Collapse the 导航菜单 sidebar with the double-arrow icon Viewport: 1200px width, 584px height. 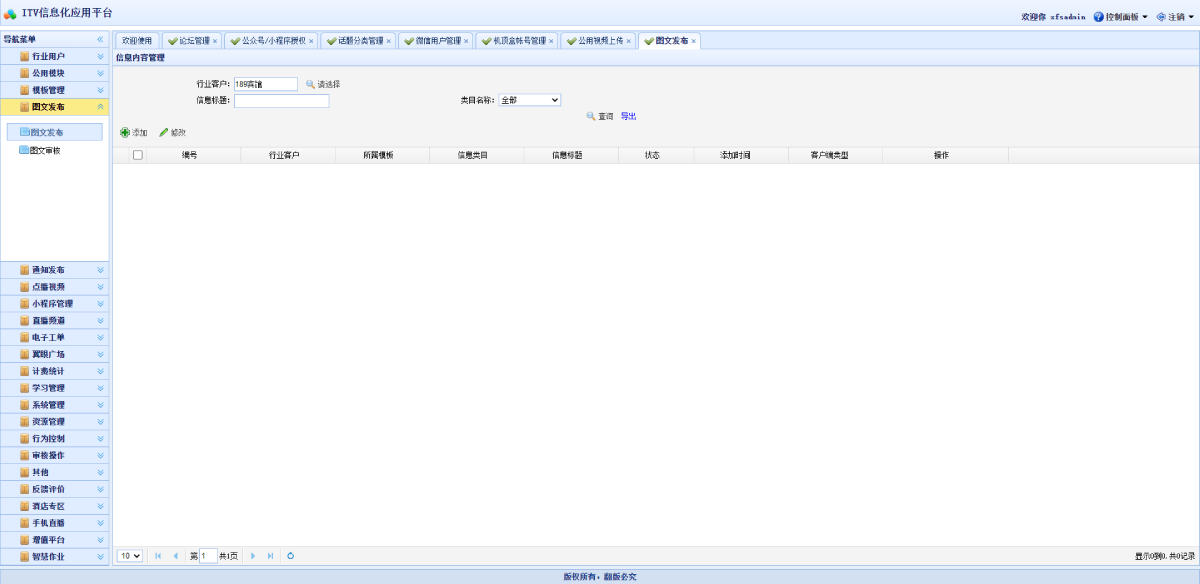click(100, 39)
